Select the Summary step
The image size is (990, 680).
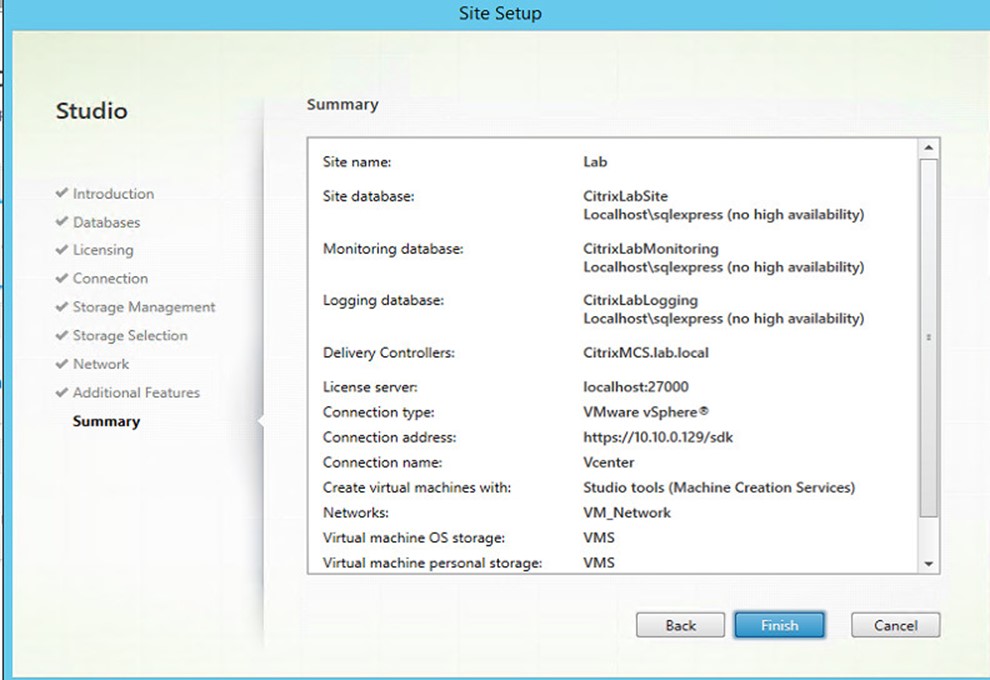click(x=106, y=421)
